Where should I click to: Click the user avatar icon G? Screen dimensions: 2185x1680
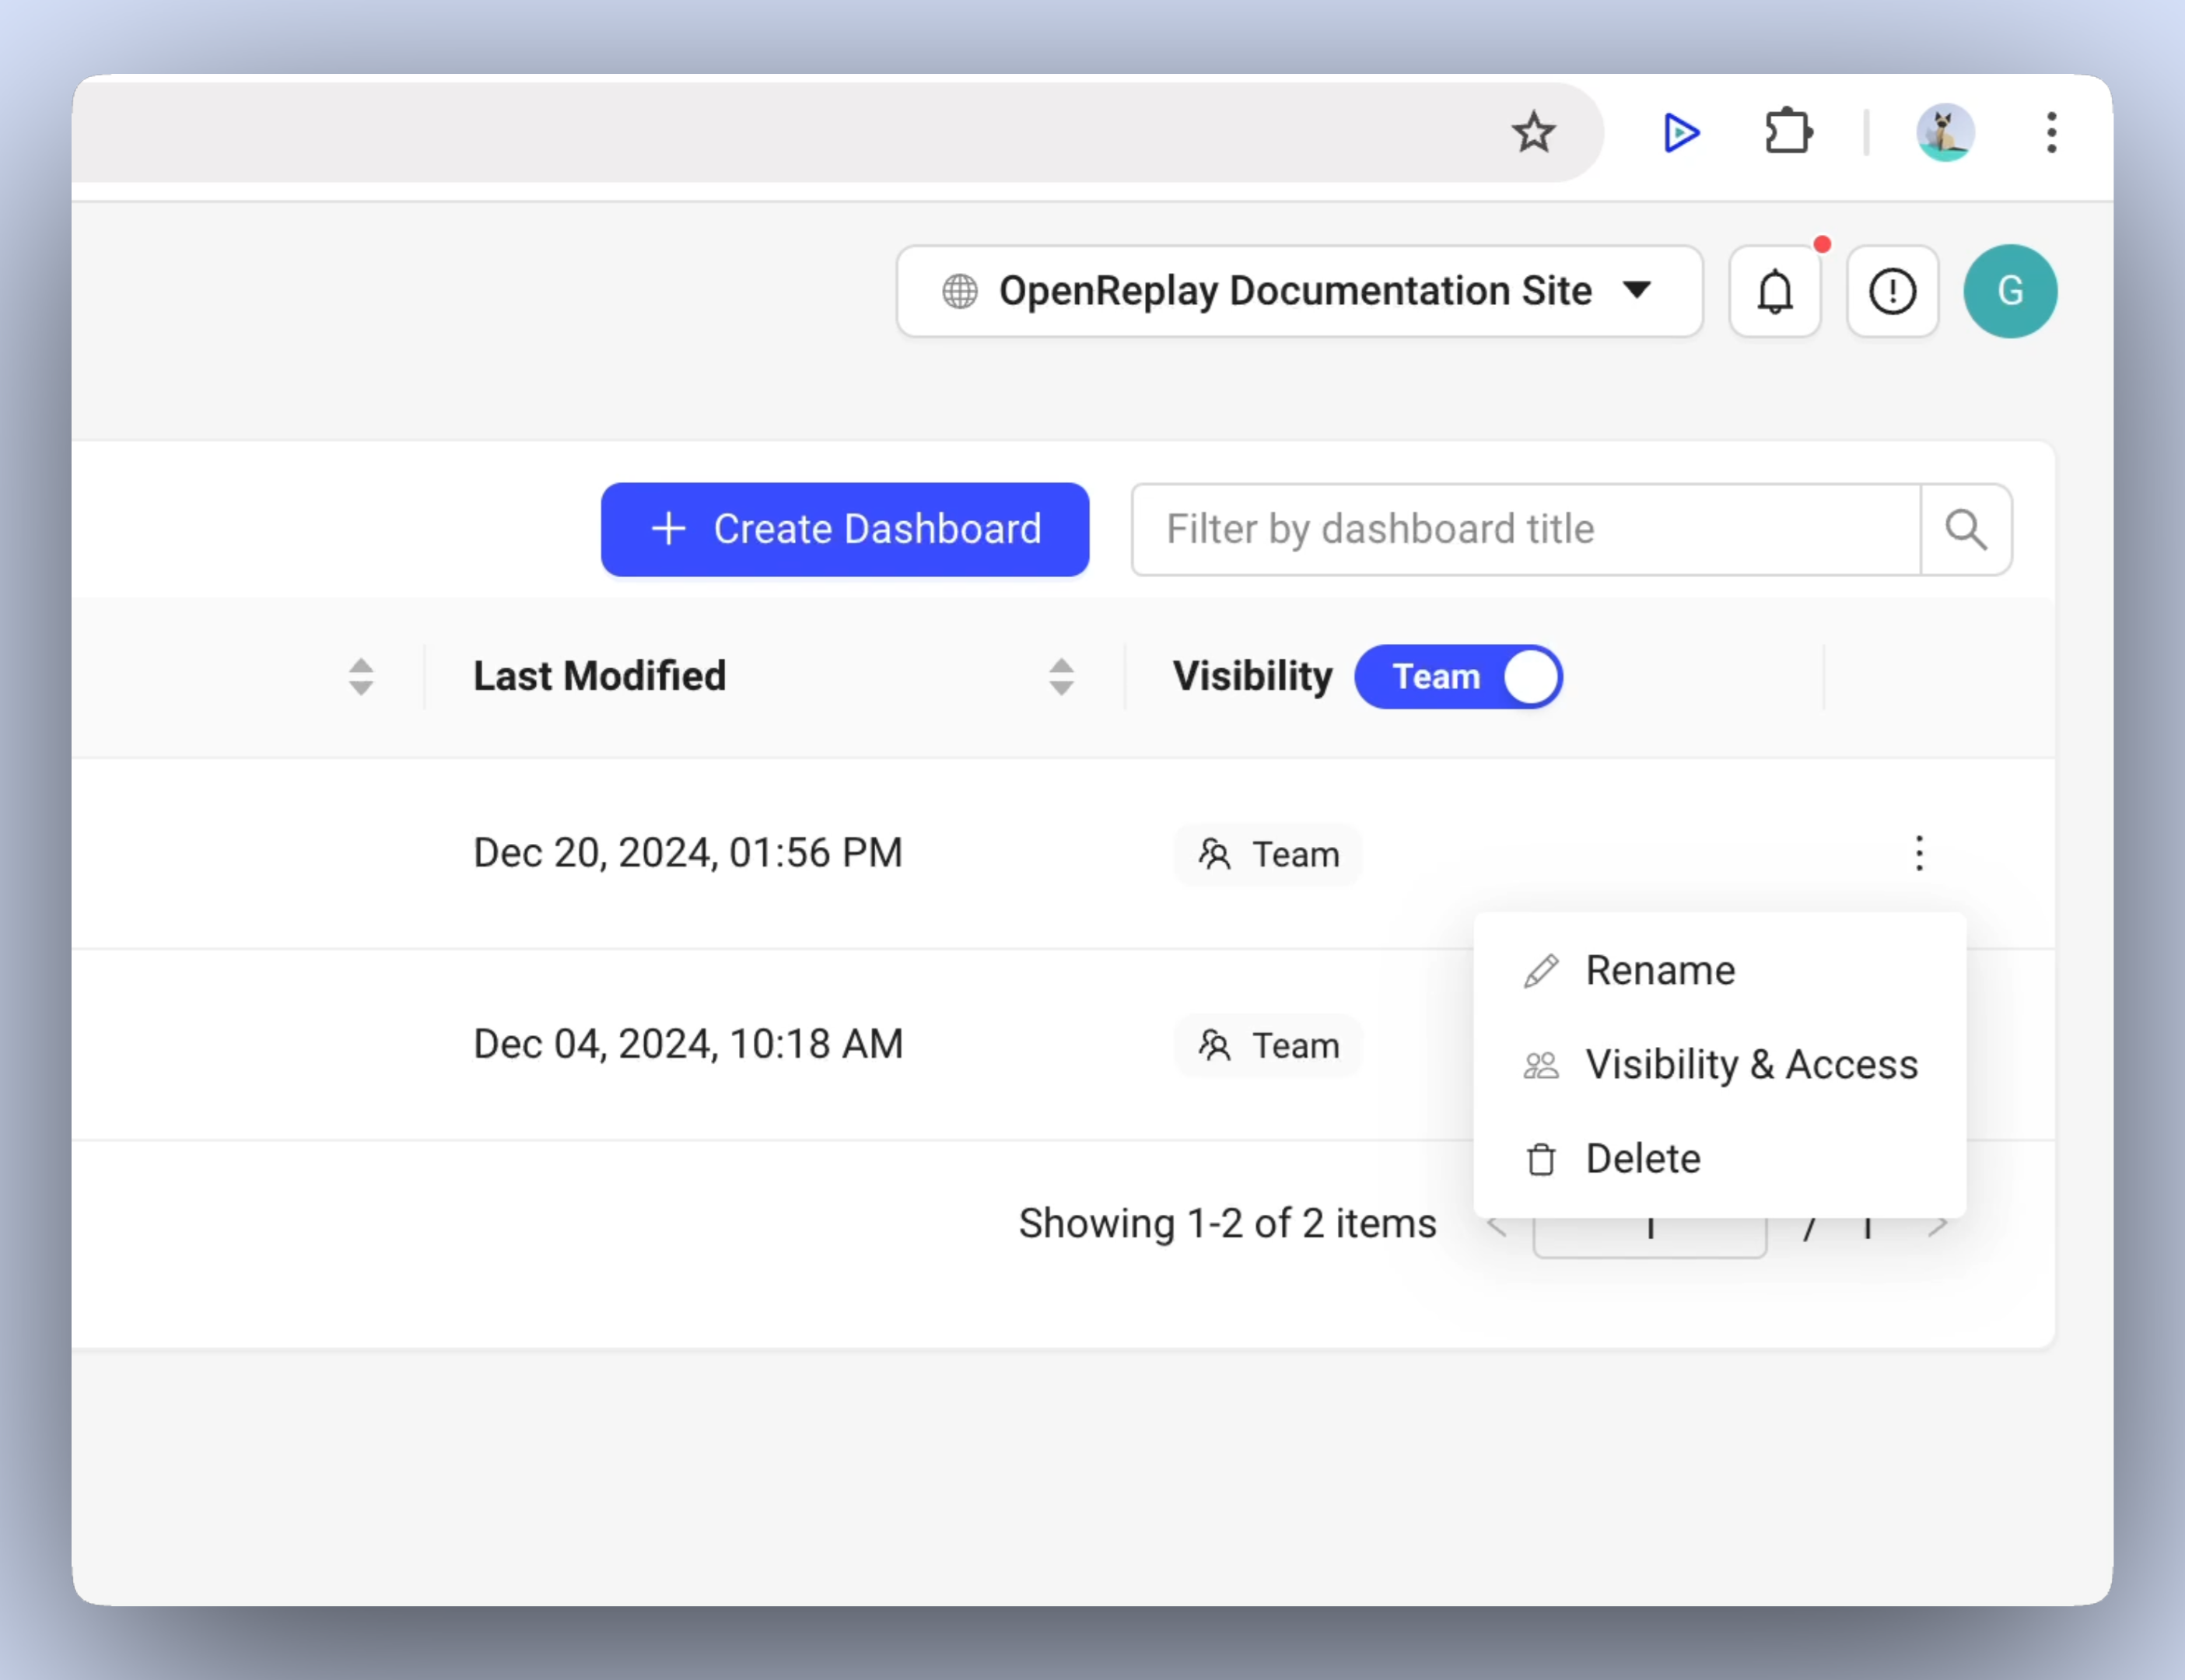click(x=2008, y=291)
